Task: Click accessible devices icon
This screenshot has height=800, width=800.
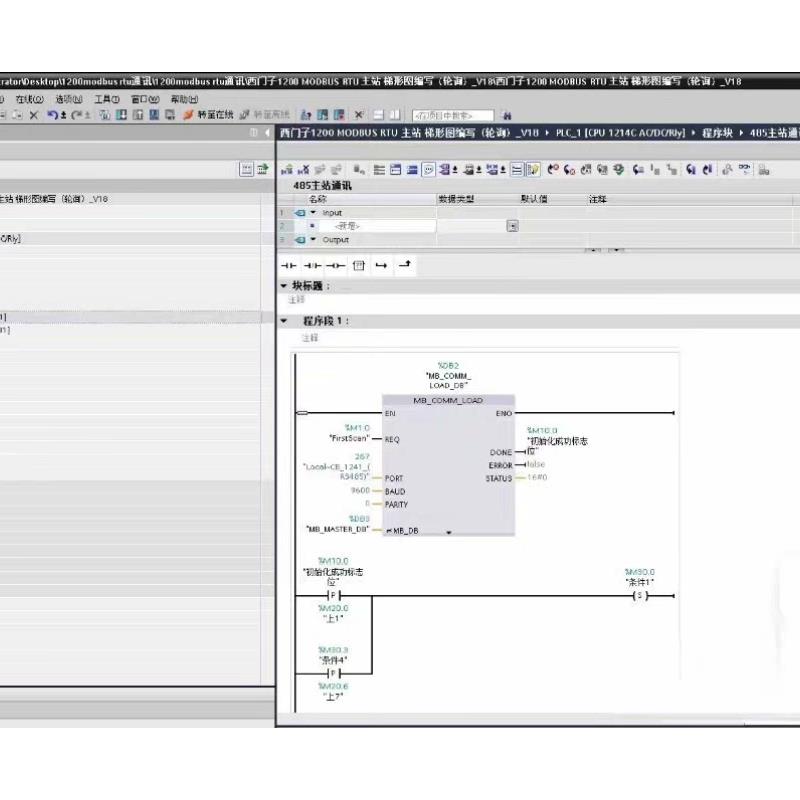Action: click(x=306, y=115)
